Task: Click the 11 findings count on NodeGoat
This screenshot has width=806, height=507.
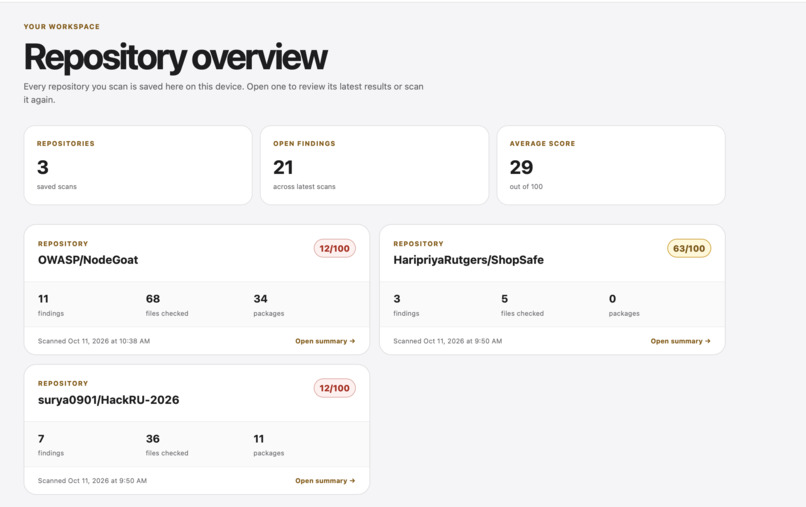Action: (43, 299)
